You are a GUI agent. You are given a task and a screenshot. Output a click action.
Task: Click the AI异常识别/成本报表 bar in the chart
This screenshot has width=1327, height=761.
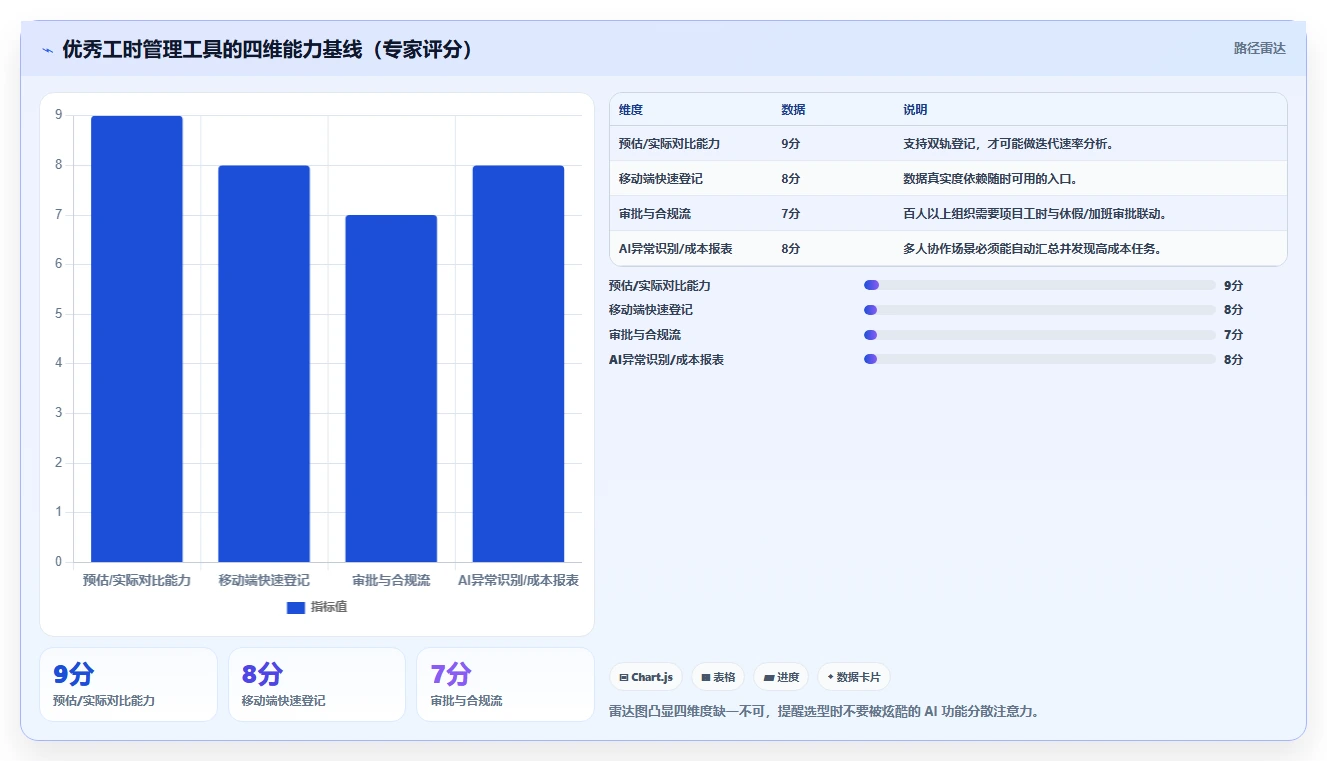(518, 364)
